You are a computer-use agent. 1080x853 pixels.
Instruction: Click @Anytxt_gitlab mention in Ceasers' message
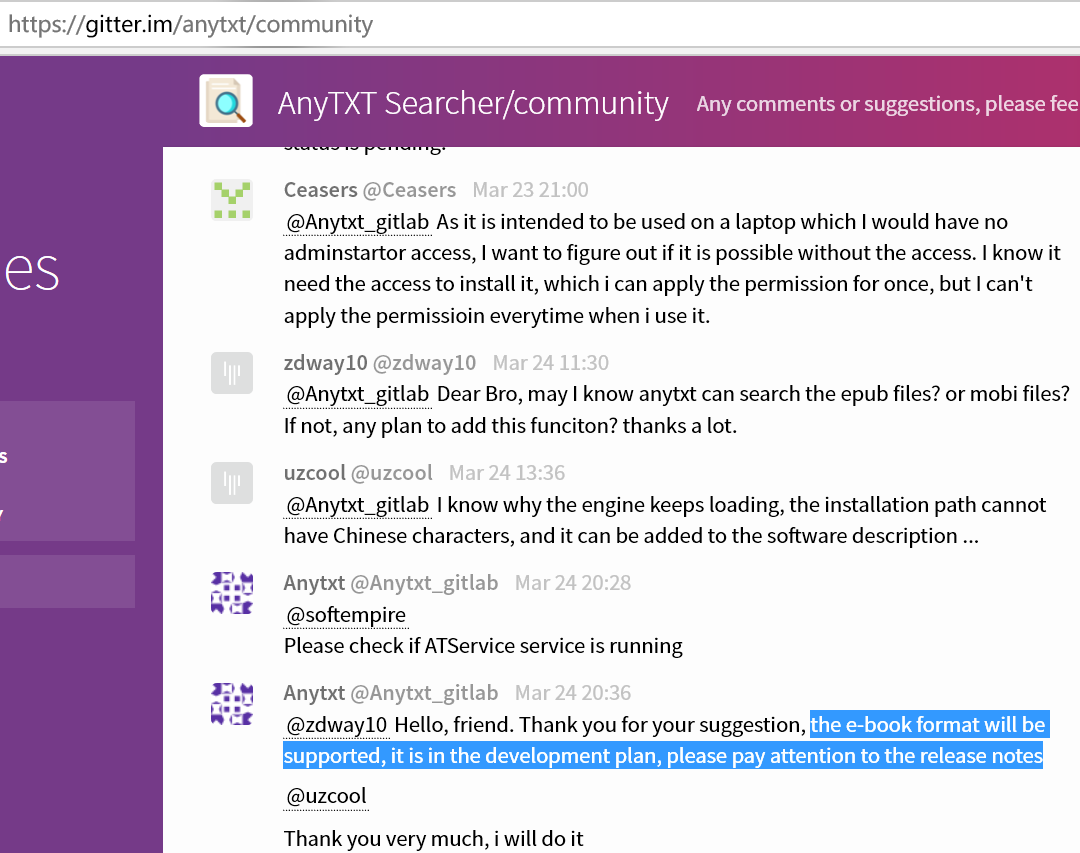pyautogui.click(x=357, y=222)
